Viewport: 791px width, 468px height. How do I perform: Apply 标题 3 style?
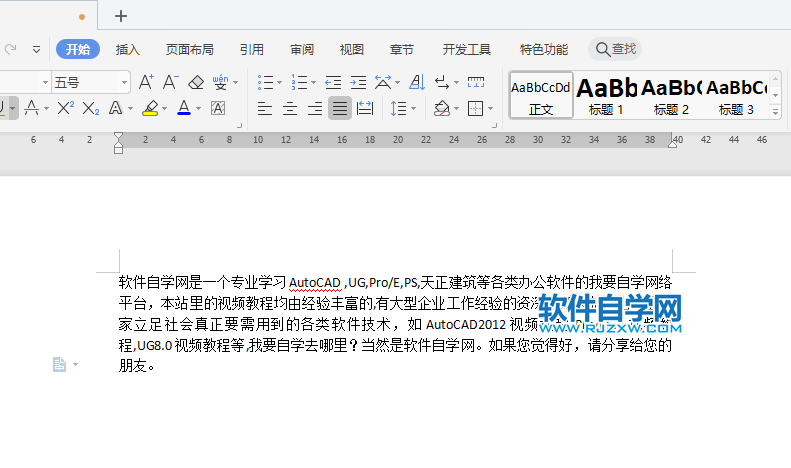coord(737,96)
